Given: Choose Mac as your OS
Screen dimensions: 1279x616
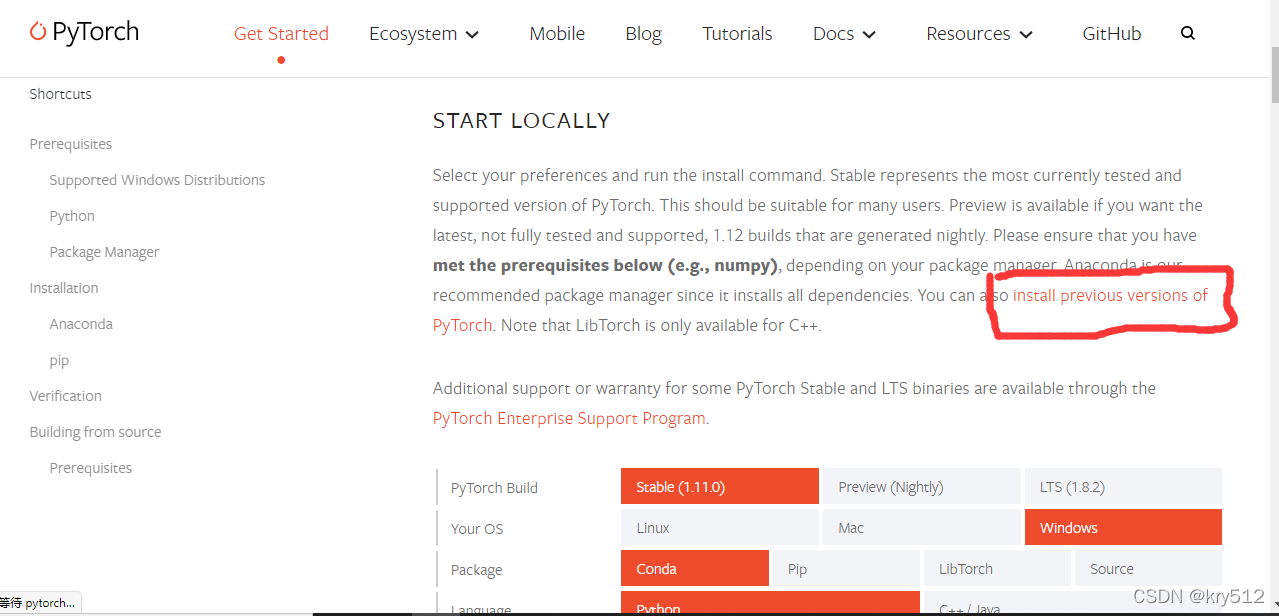Looking at the screenshot, I should coord(922,528).
